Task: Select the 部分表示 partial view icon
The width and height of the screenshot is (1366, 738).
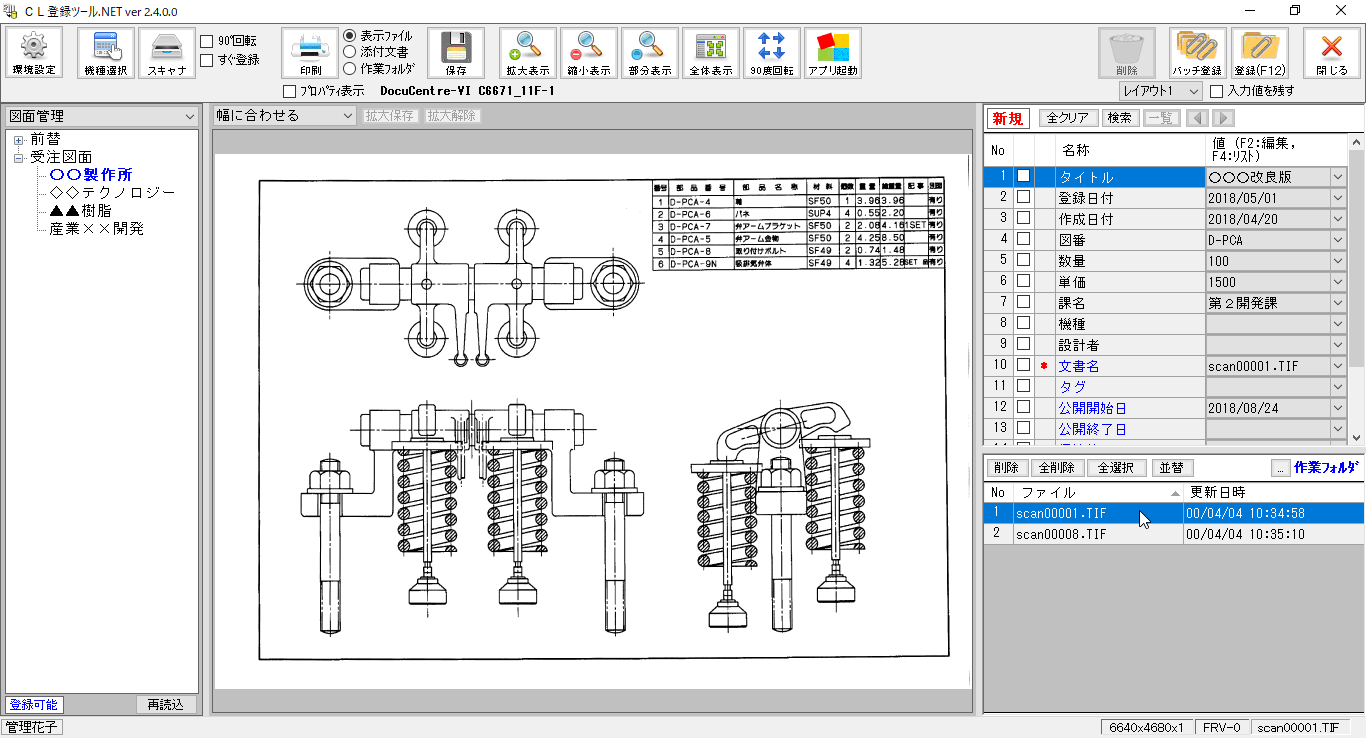Action: (650, 53)
